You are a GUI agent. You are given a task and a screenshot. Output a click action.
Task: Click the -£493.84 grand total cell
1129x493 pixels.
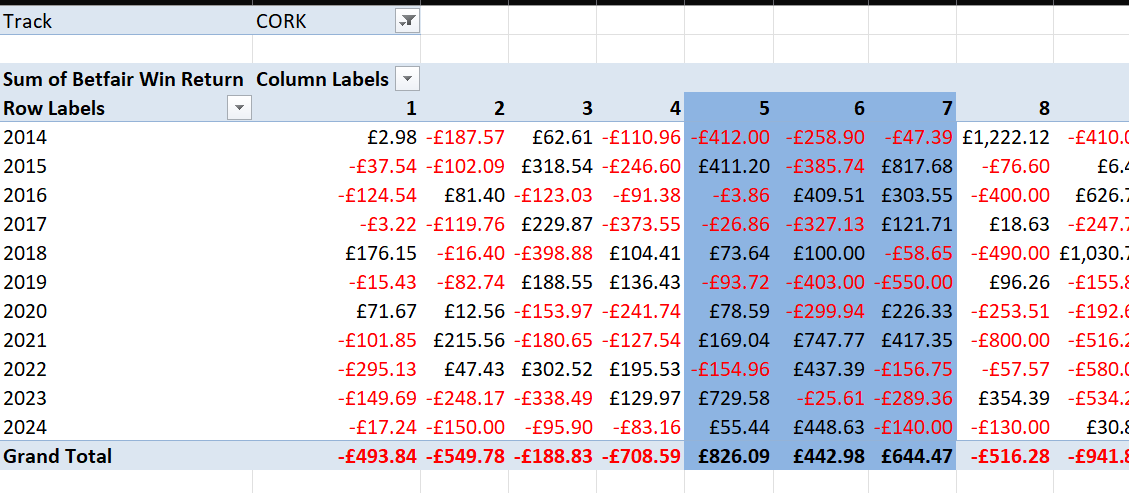(x=336, y=456)
